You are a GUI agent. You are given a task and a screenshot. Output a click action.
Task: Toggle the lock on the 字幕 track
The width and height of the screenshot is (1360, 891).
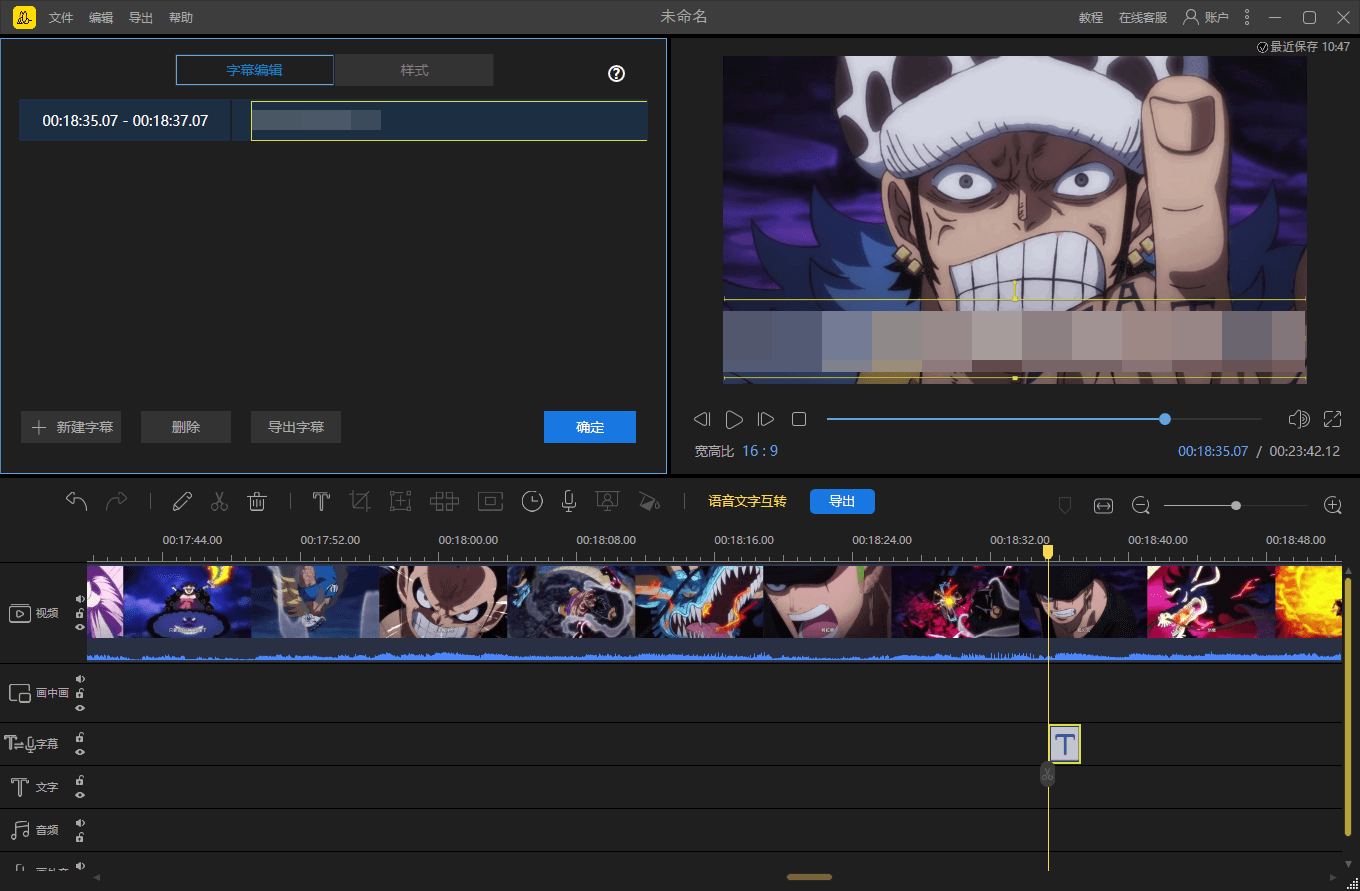click(x=80, y=738)
